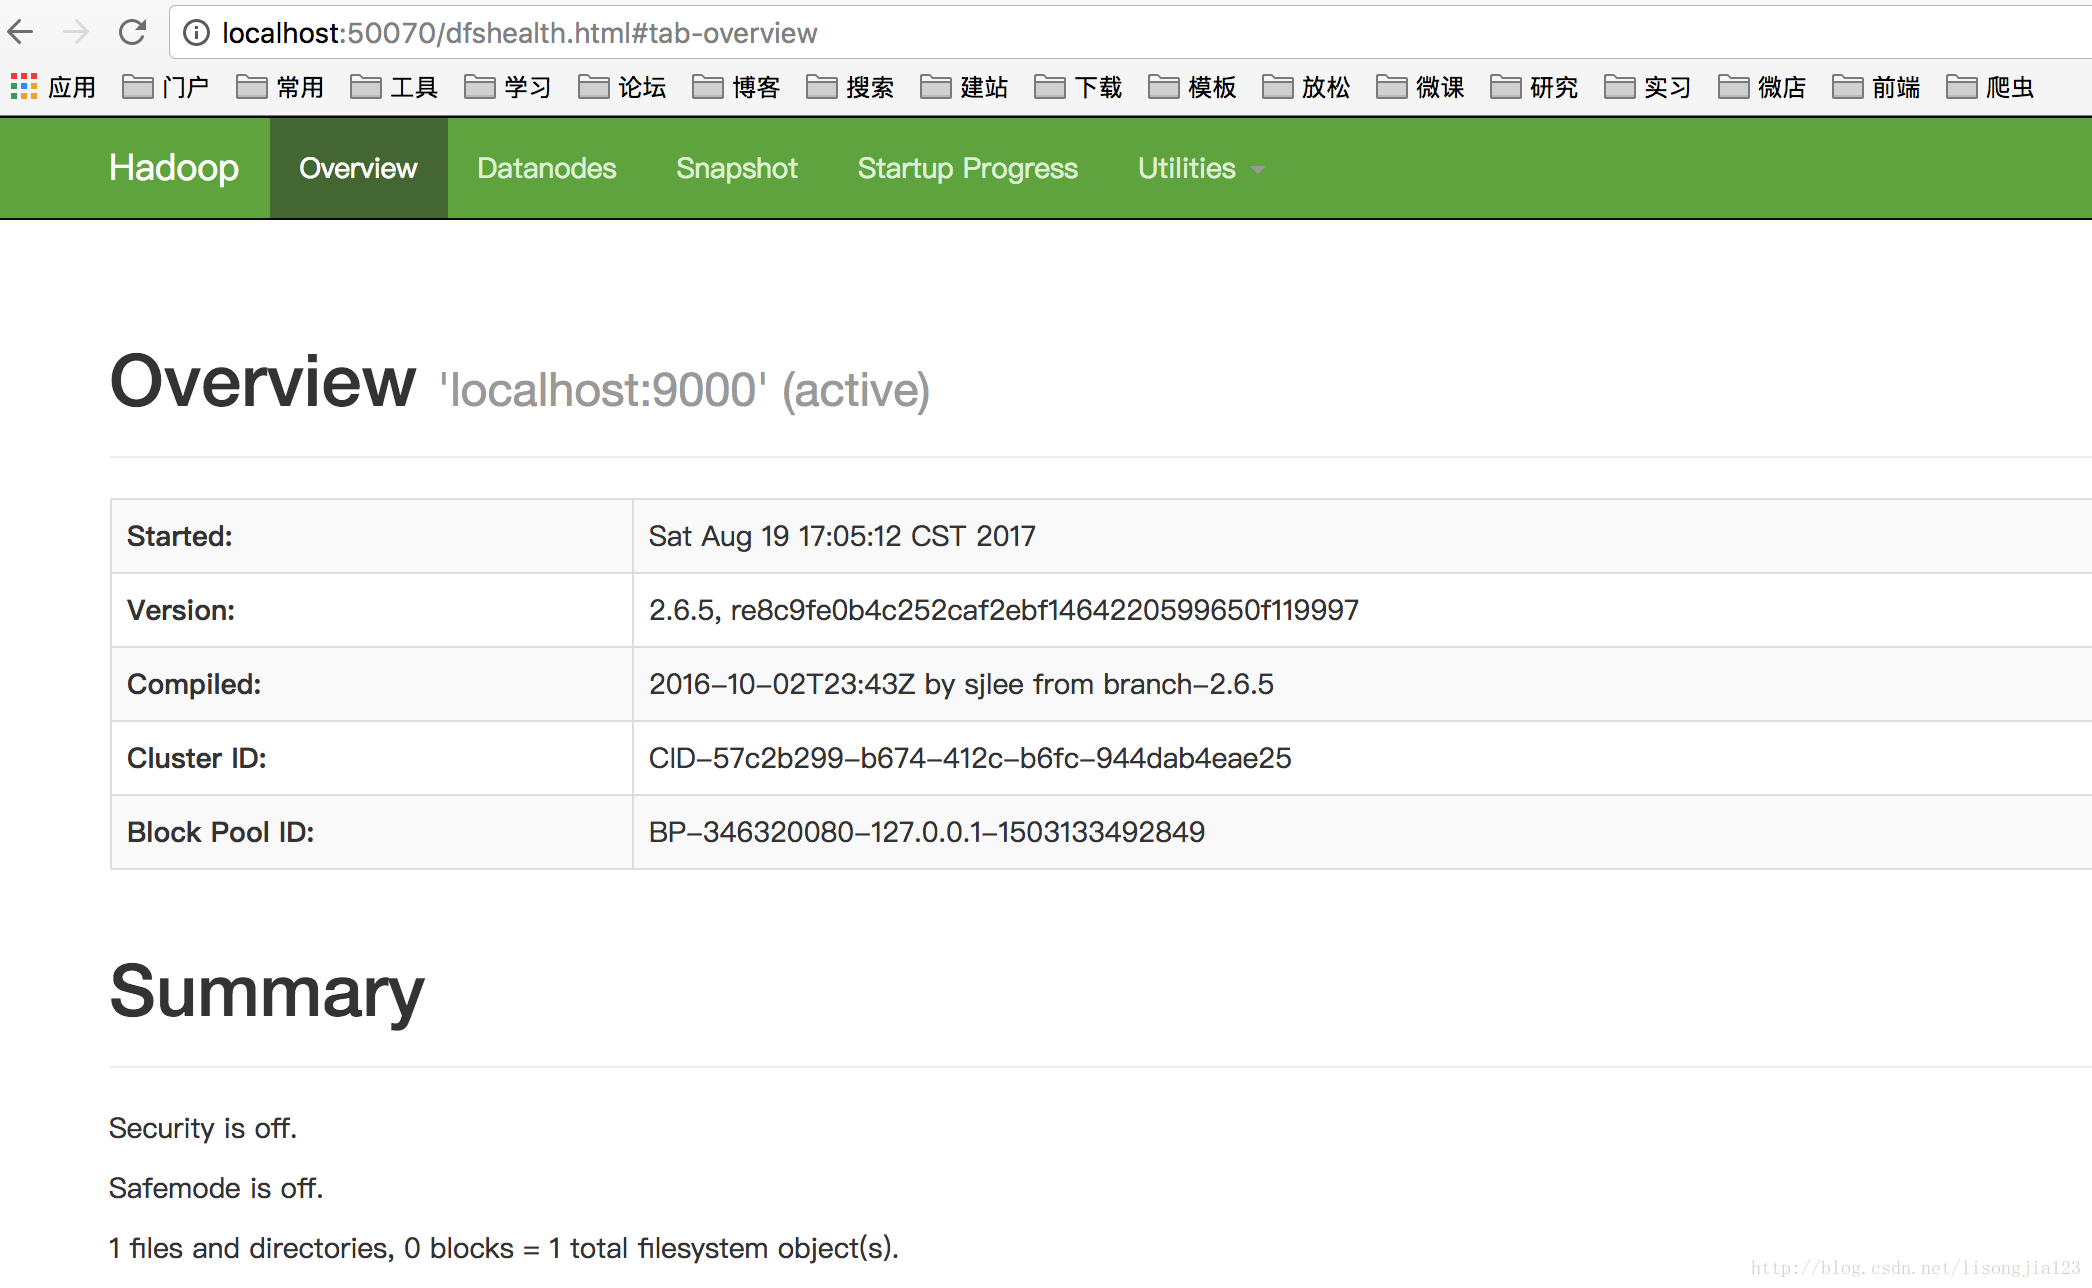Viewport: 2092px width, 1288px height.
Task: Open the 搜索 bookmark folder
Action: pos(850,87)
